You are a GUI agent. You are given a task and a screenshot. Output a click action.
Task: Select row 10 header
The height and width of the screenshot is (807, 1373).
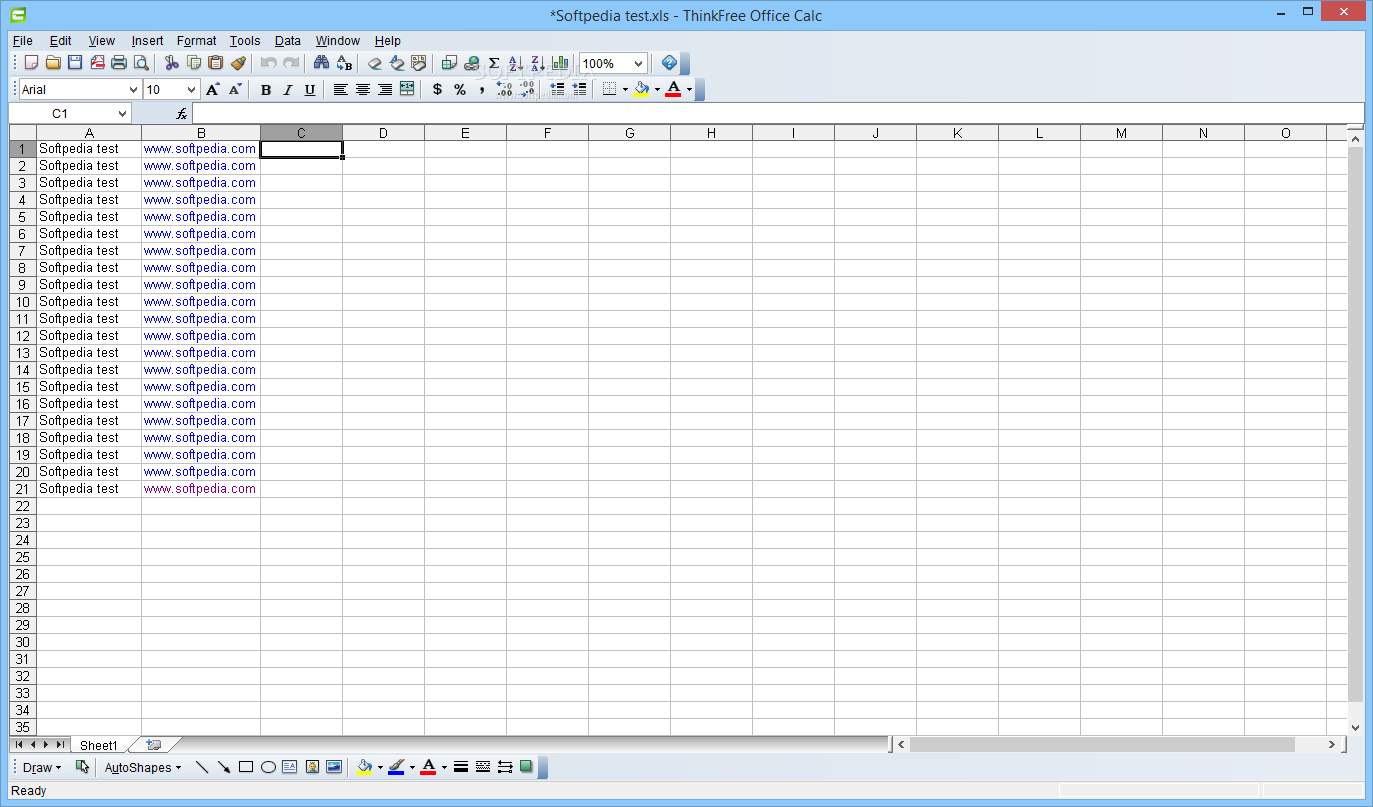[23, 302]
